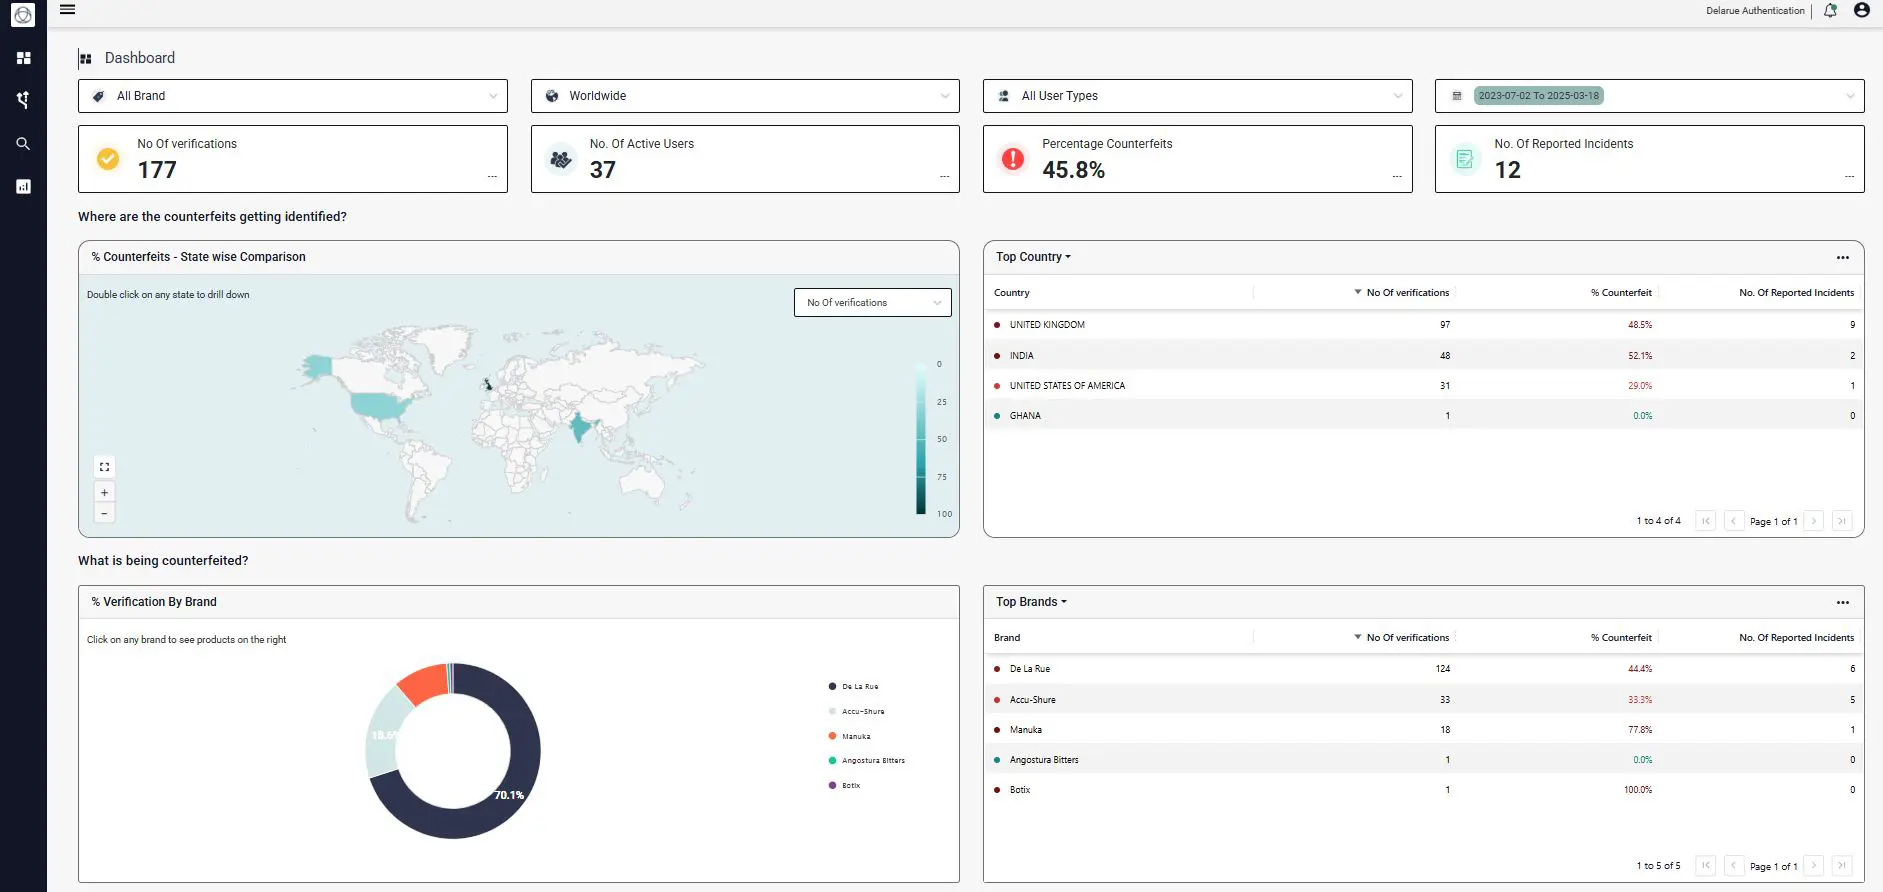Screen dimensions: 1883x892
Task: Go to first page in Top Brands table
Action: [x=1706, y=866]
